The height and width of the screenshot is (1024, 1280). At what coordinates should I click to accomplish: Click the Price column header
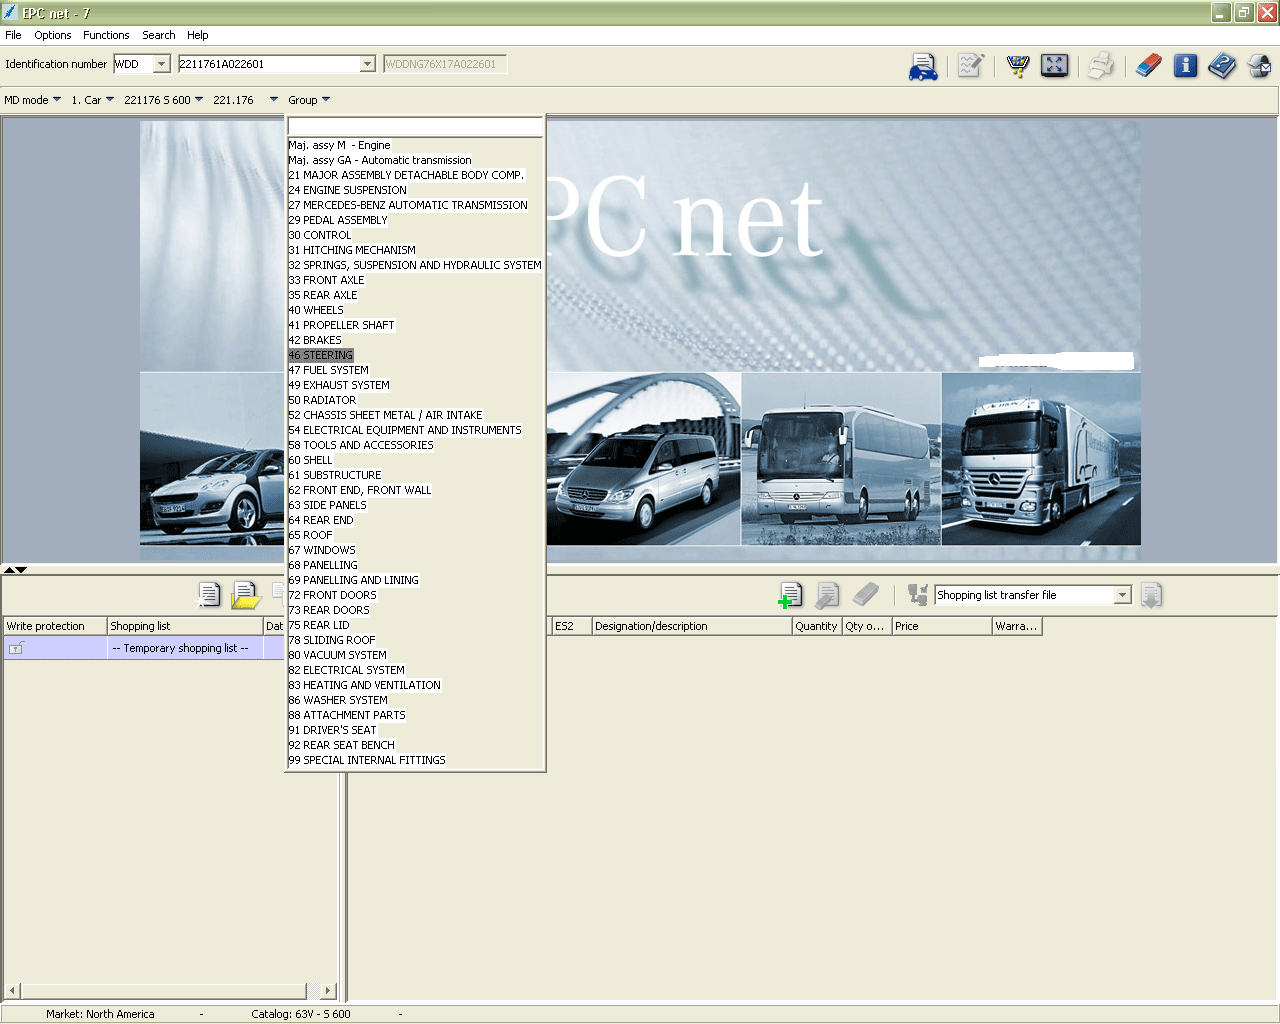click(x=941, y=626)
